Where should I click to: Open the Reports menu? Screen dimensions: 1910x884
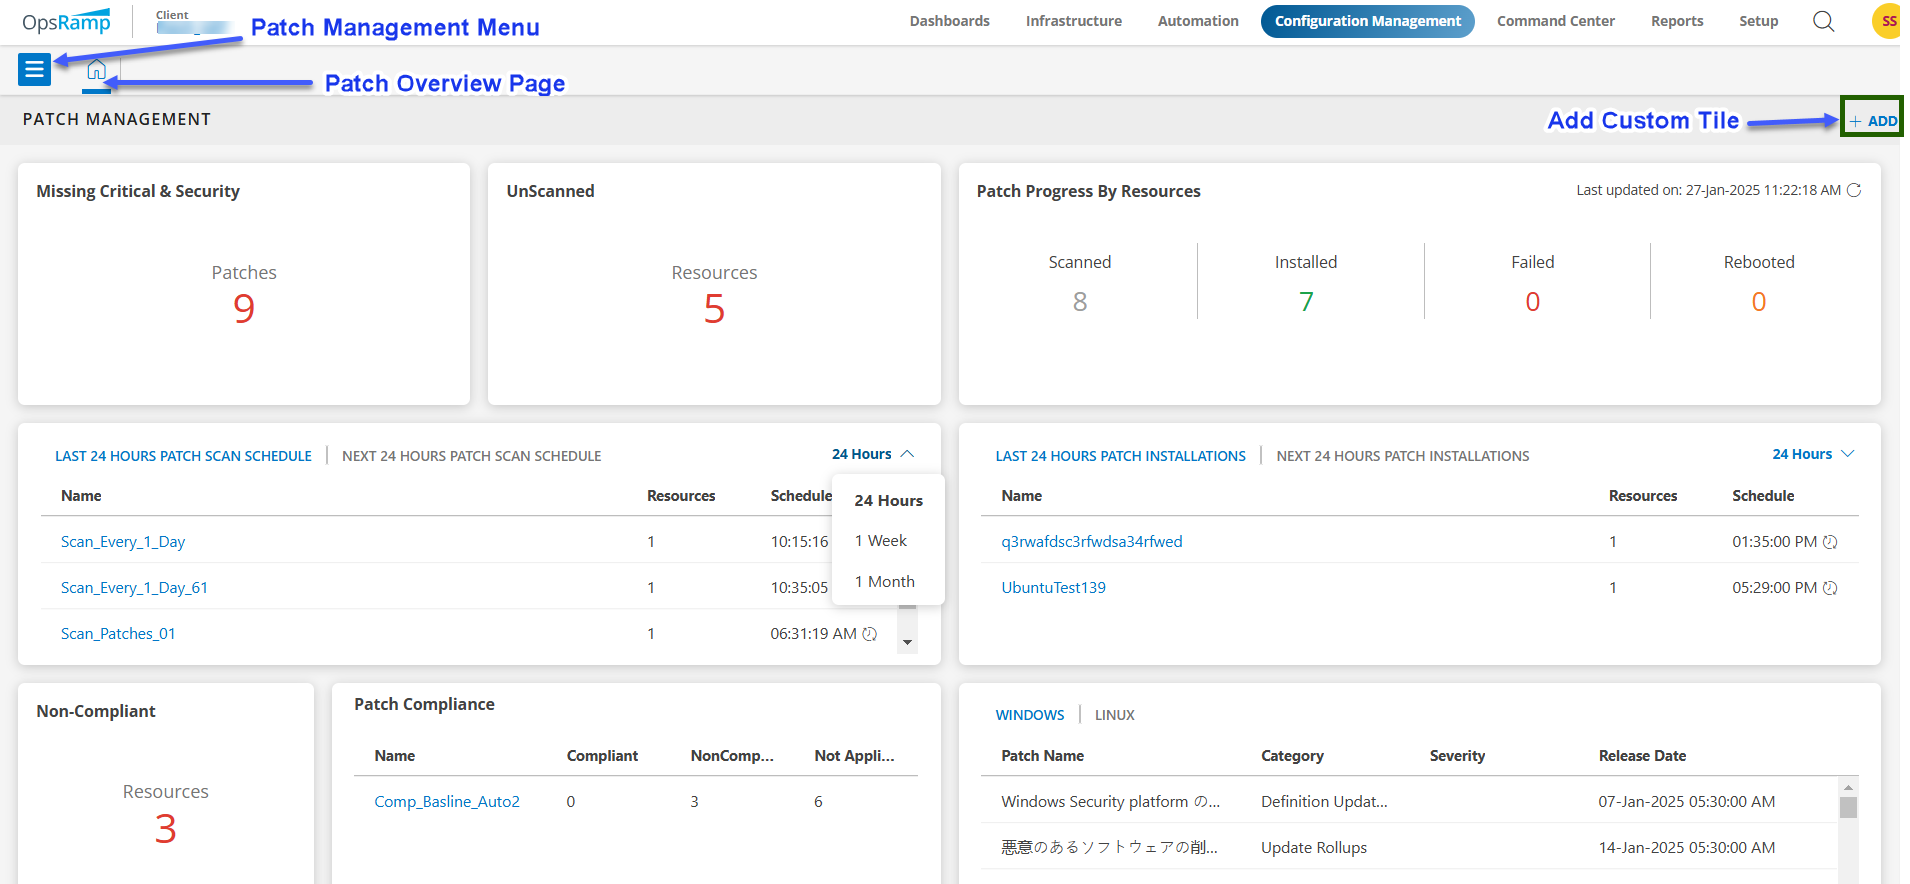[1677, 21]
